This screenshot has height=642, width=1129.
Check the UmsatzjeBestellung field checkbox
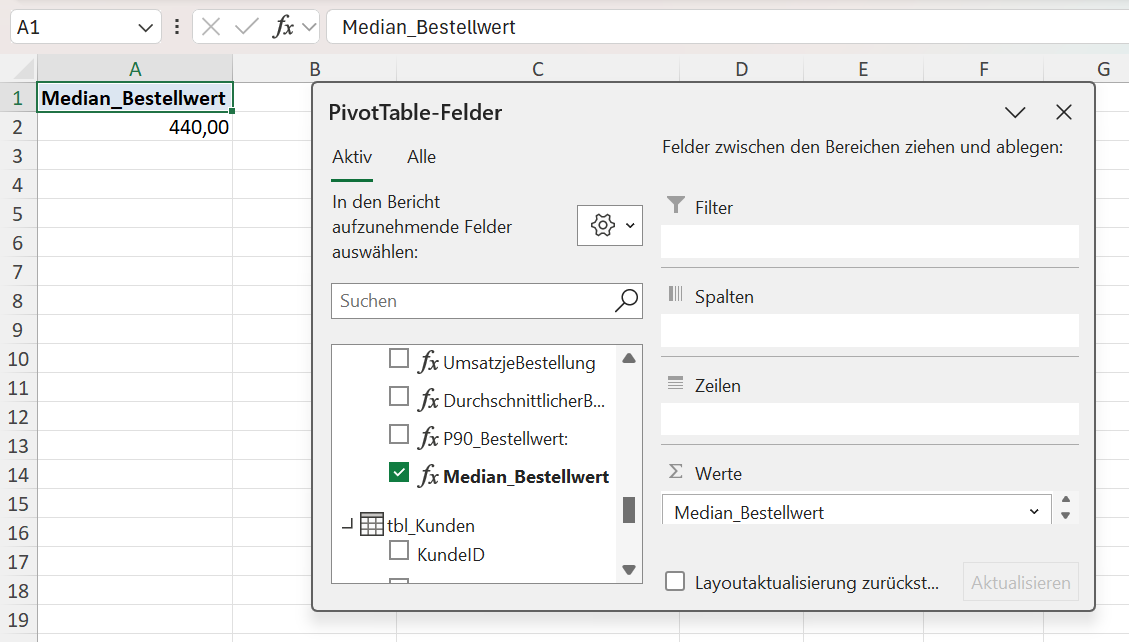[398, 359]
